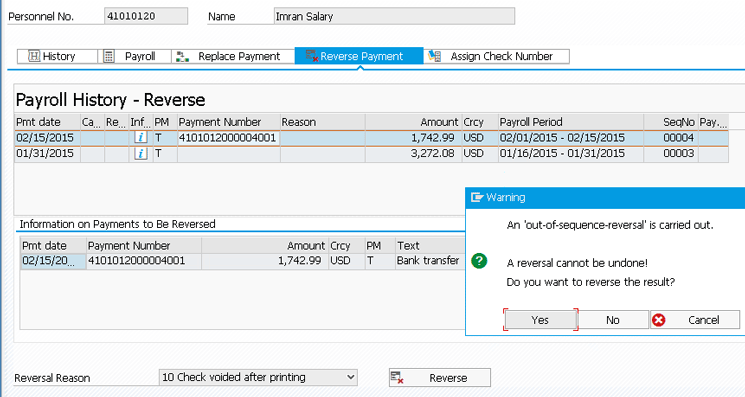
Task: Click the Replace Payment icon
Action: (x=182, y=57)
